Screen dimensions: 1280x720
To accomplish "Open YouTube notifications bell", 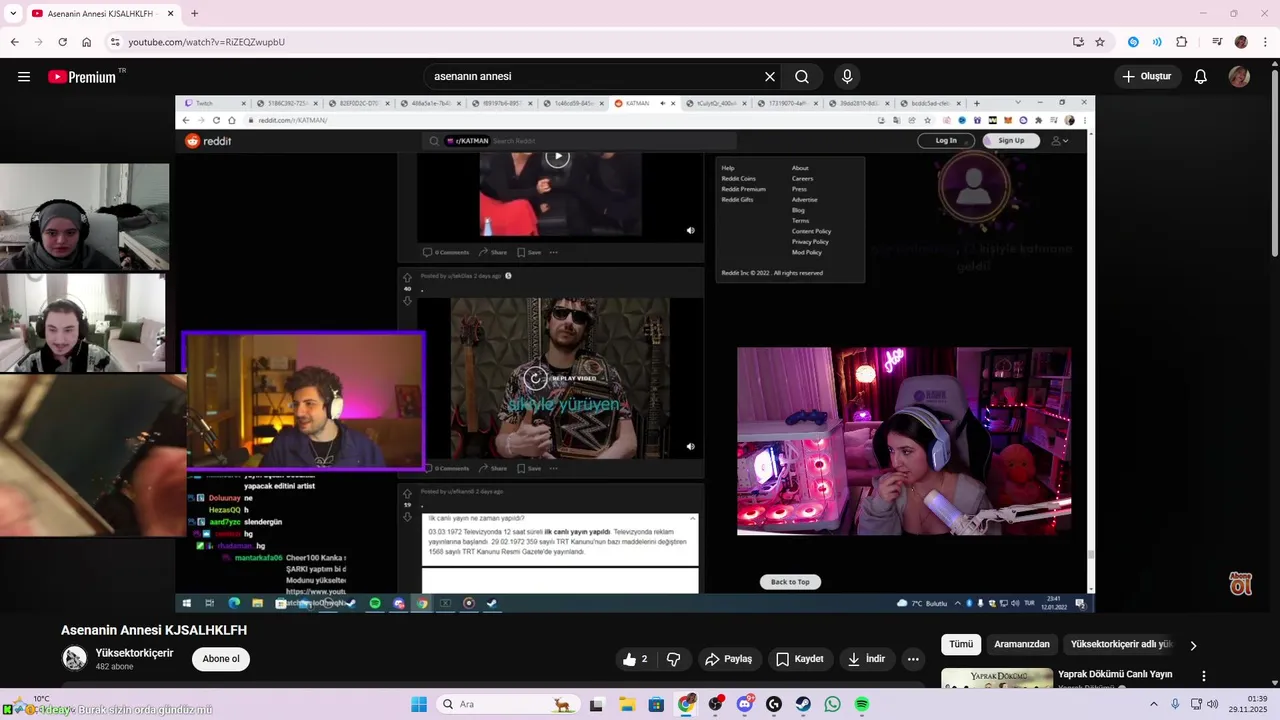I will pos(1201,77).
